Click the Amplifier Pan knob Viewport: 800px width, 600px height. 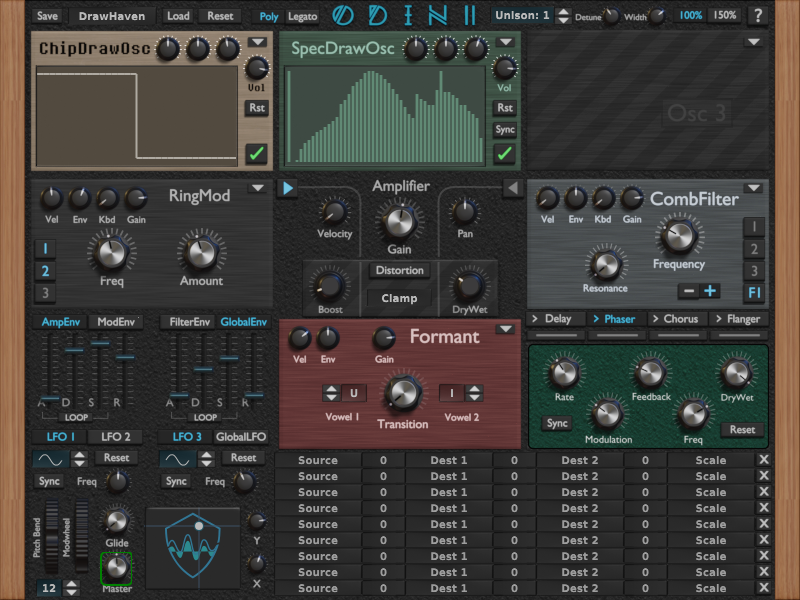(465, 212)
